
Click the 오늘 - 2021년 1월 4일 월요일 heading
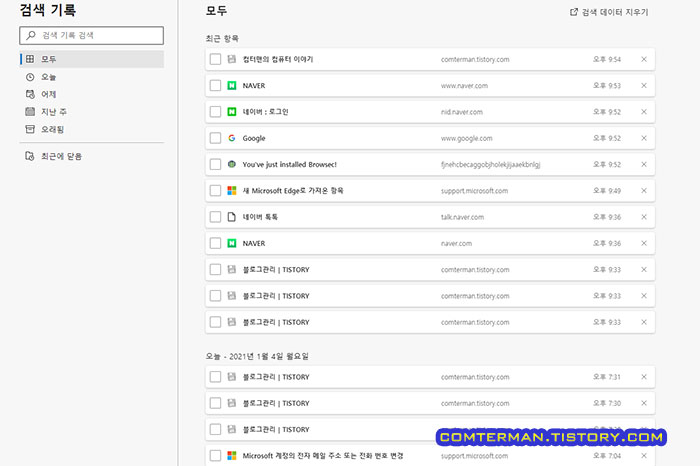[257, 356]
